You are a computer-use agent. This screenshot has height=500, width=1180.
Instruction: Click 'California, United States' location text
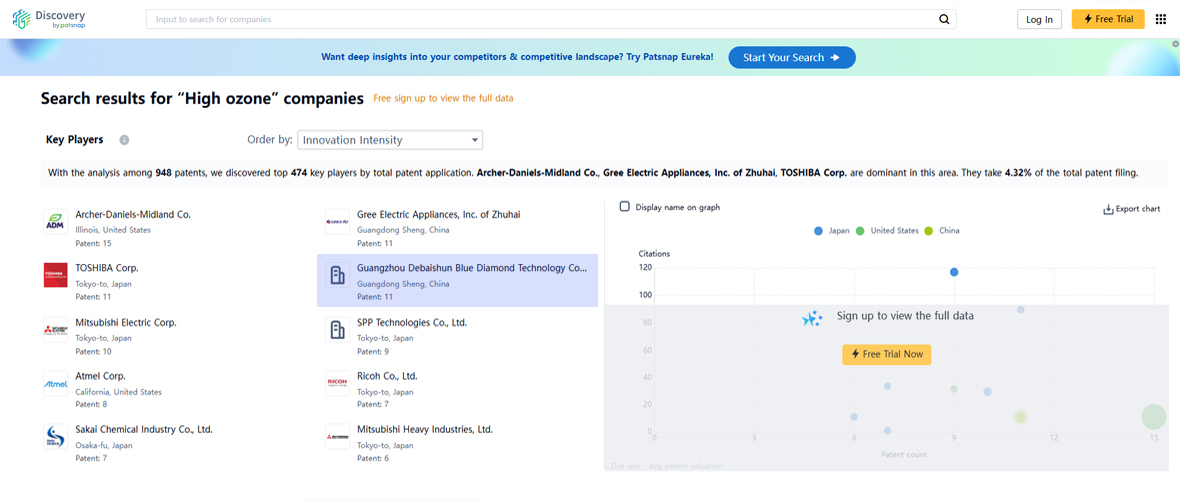[118, 392]
